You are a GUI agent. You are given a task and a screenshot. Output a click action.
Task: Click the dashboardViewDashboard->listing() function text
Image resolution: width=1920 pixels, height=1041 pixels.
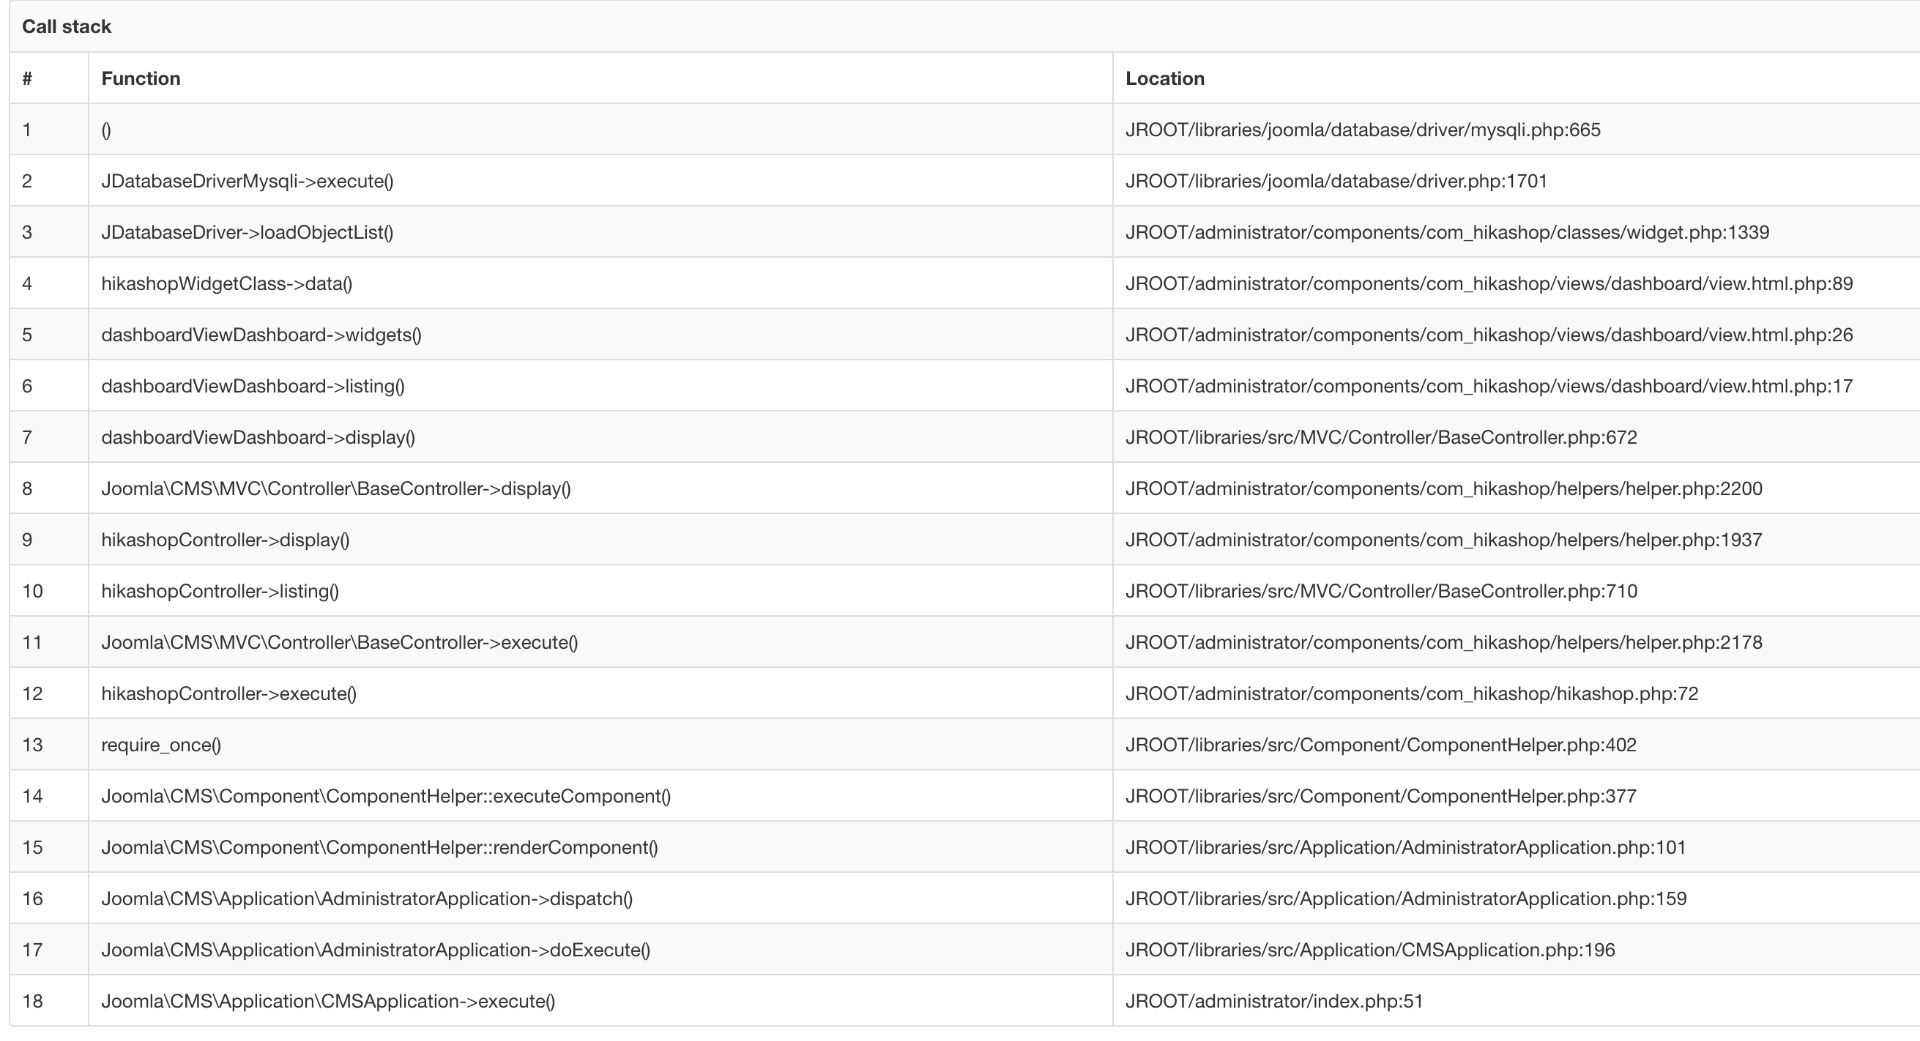[253, 386]
